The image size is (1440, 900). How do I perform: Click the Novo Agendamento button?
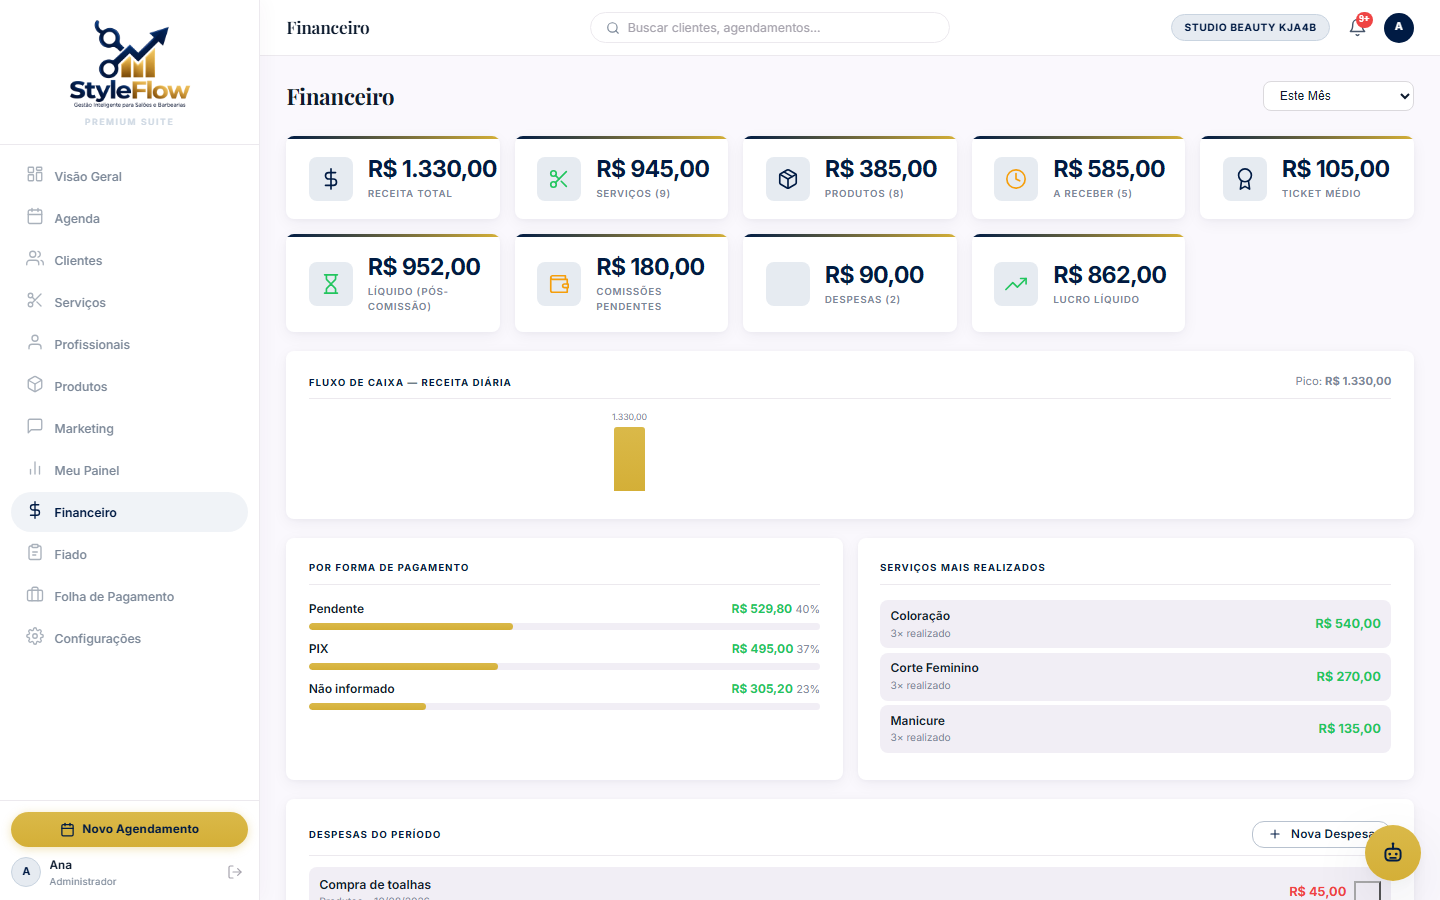[x=129, y=829]
